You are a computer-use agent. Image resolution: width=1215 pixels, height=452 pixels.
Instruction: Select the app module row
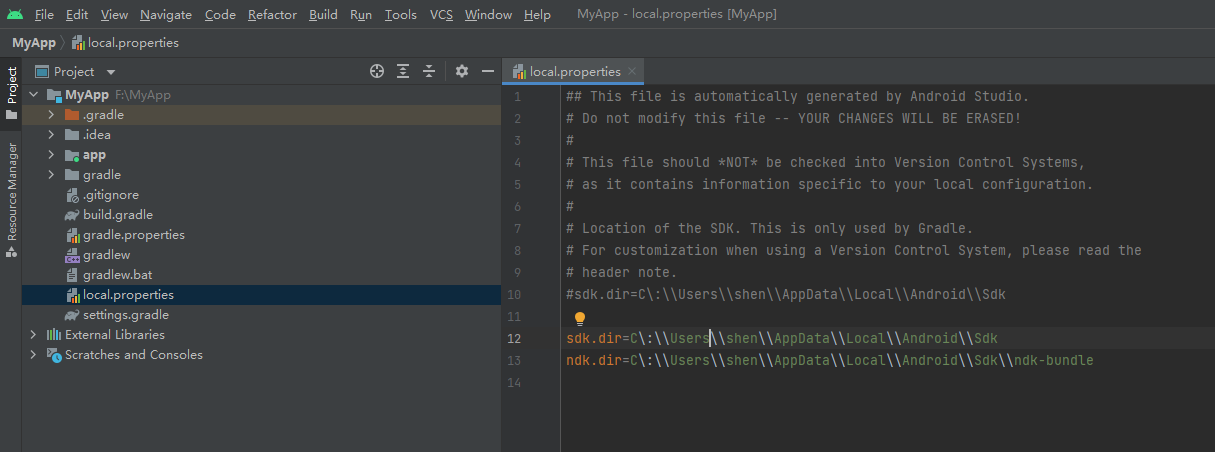[261, 155]
